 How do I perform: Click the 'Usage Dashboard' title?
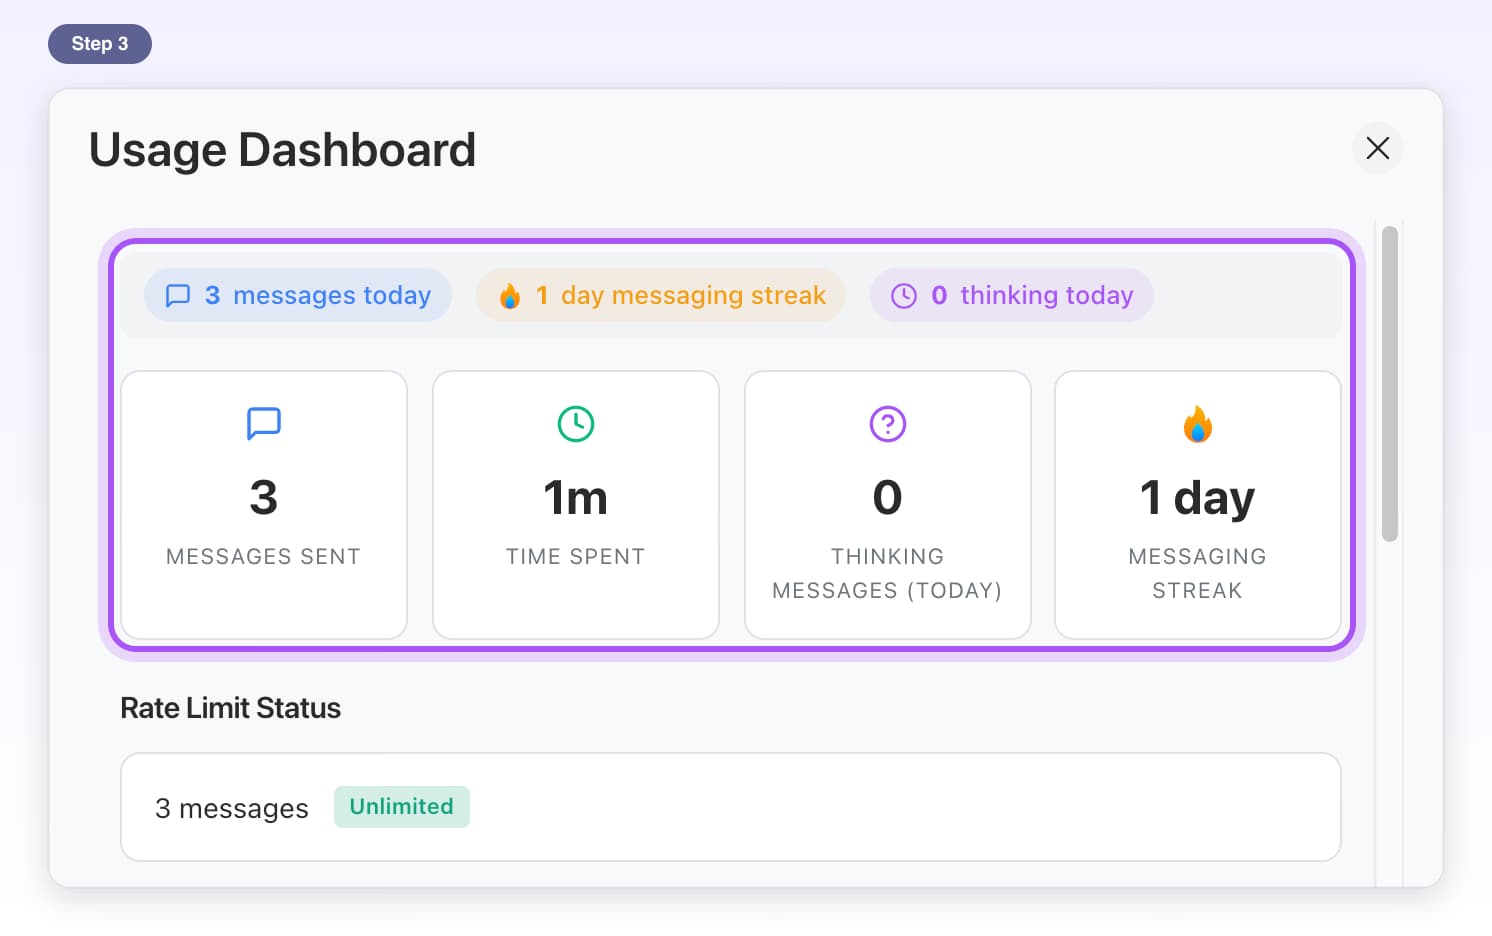coord(283,150)
